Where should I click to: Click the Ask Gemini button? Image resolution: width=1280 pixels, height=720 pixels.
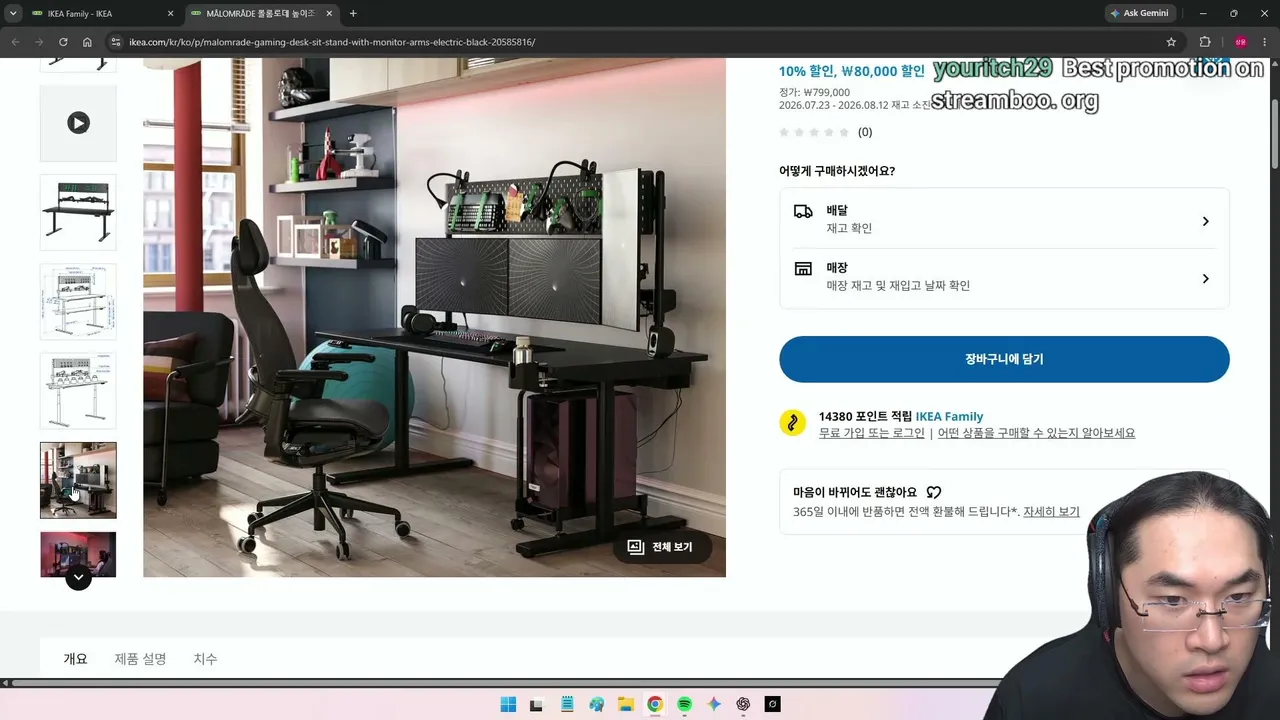(x=1140, y=13)
